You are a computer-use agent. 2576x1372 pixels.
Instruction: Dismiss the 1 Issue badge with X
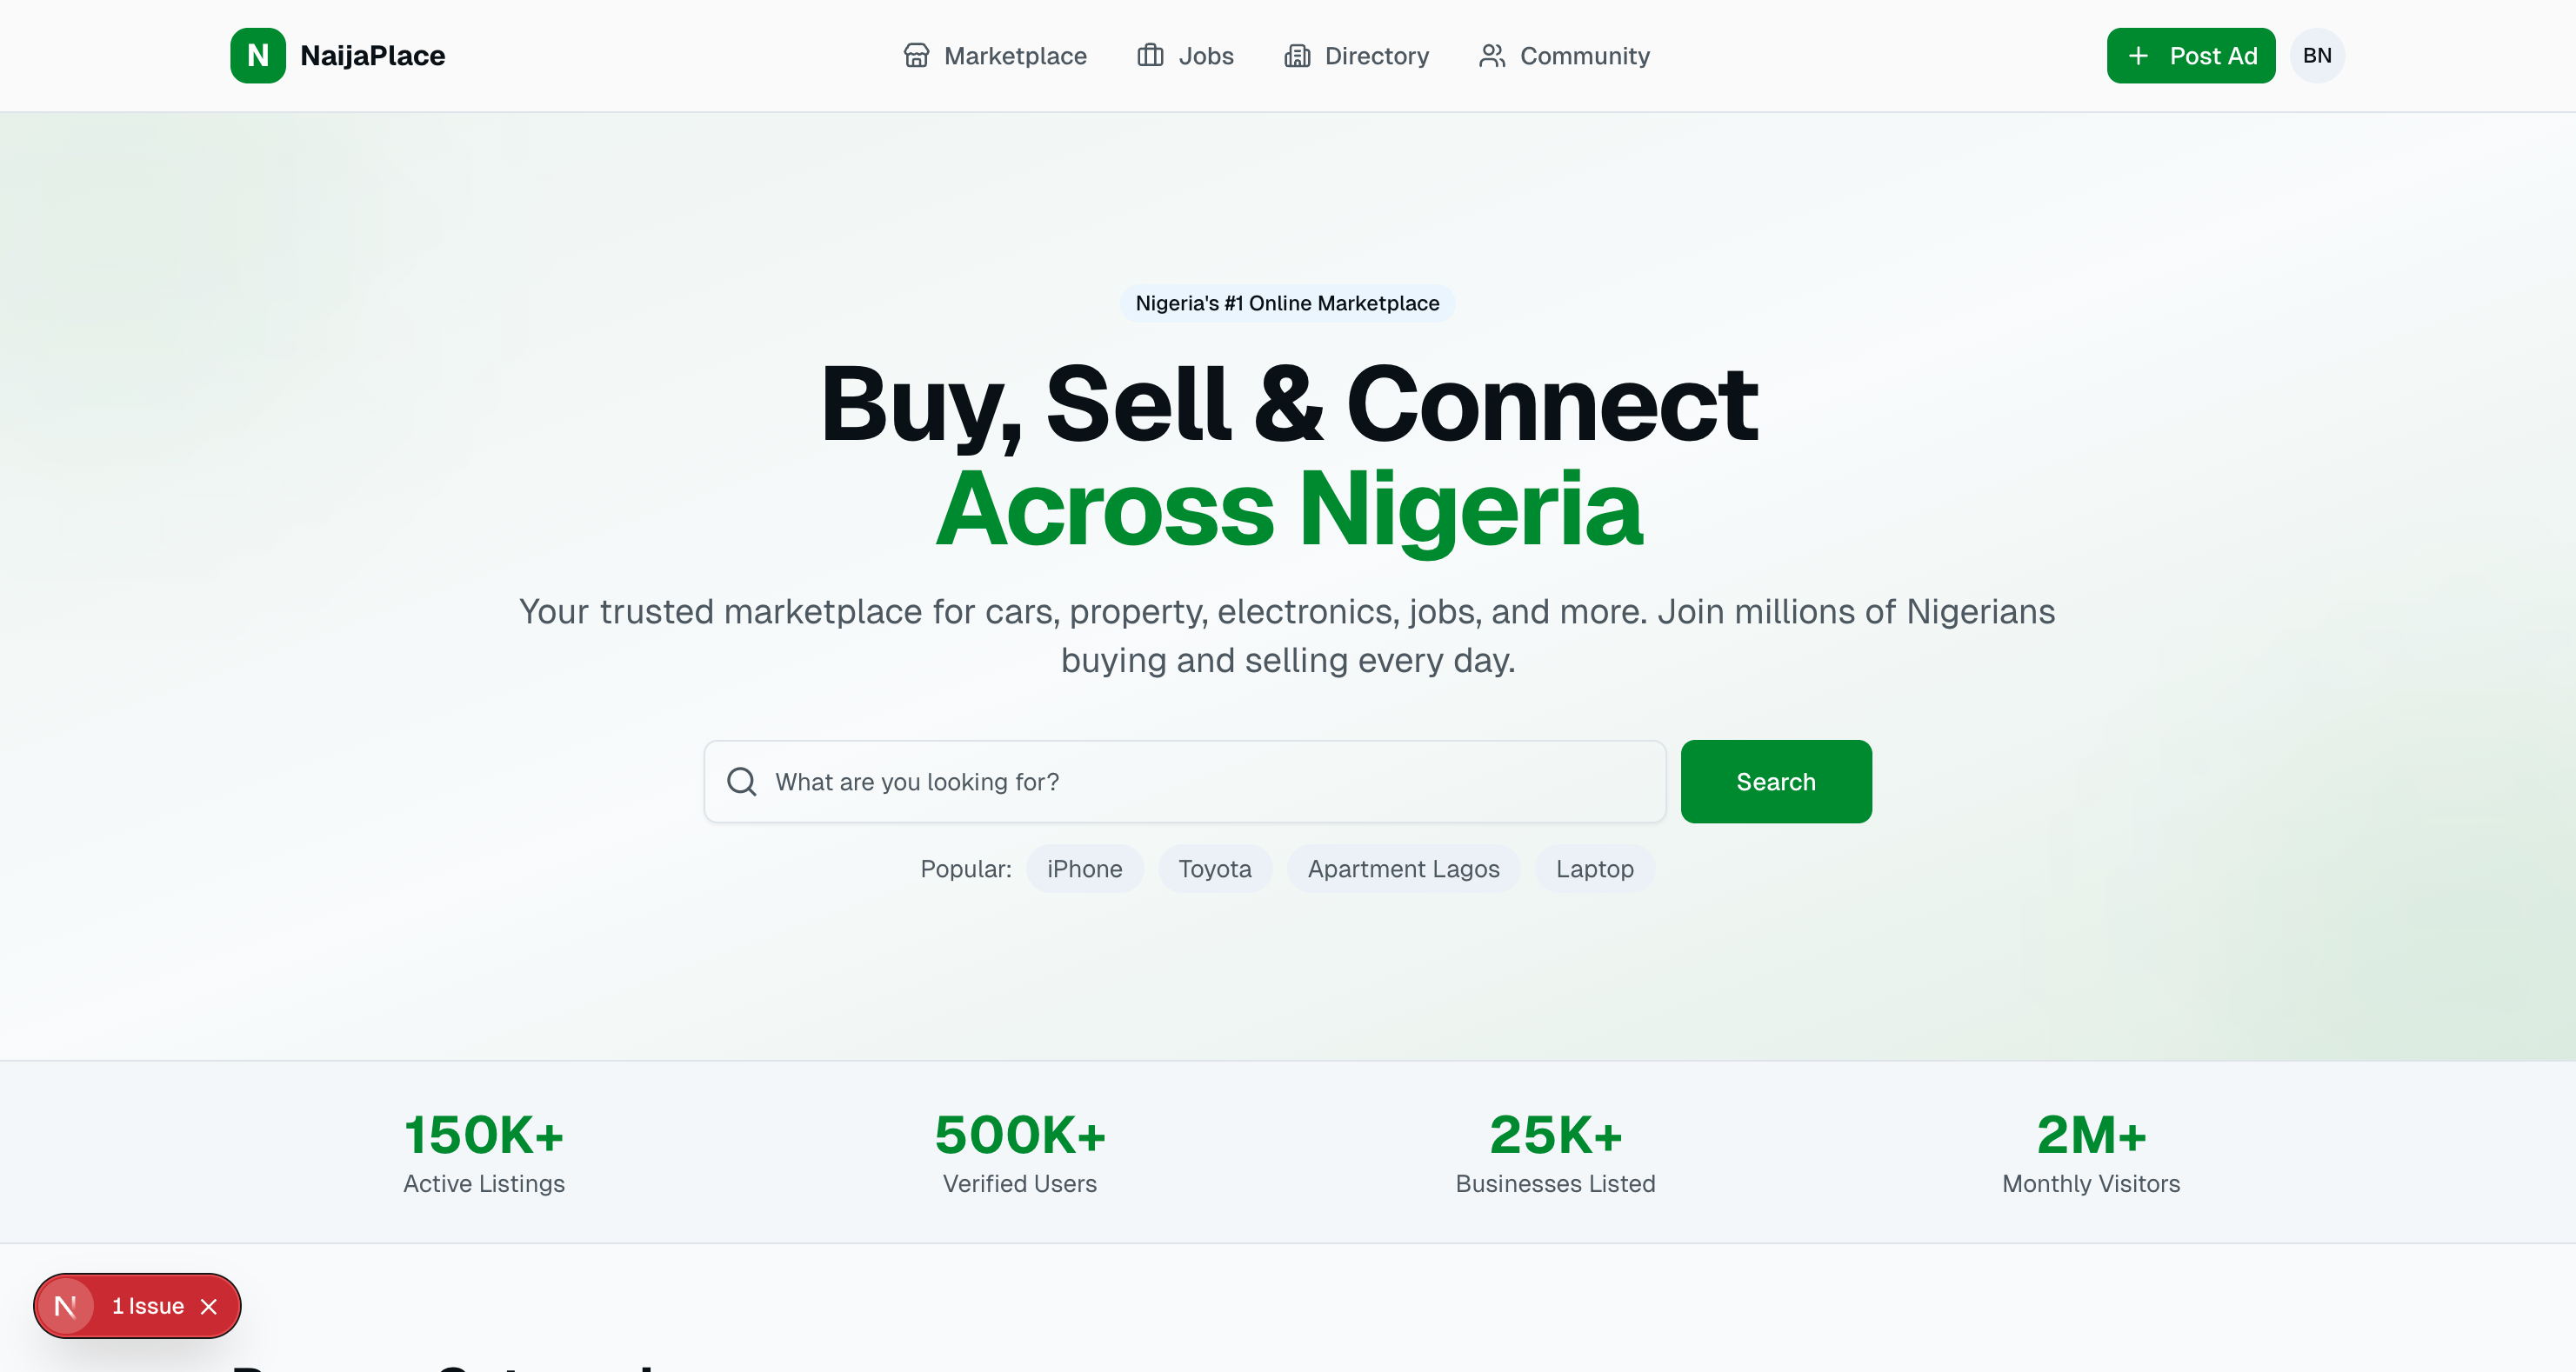click(209, 1307)
